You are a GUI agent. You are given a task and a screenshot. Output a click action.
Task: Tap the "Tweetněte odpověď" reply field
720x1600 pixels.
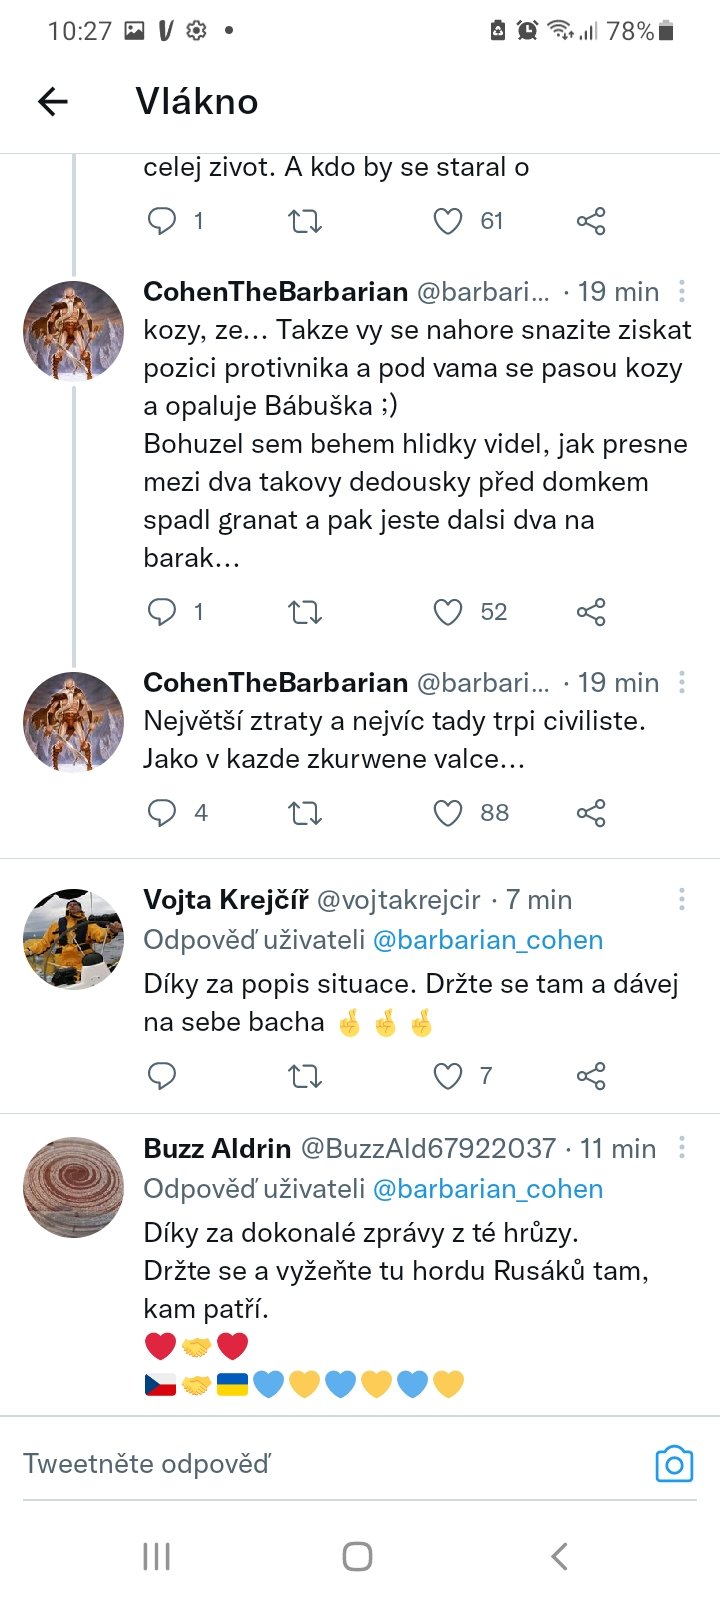(x=300, y=1464)
